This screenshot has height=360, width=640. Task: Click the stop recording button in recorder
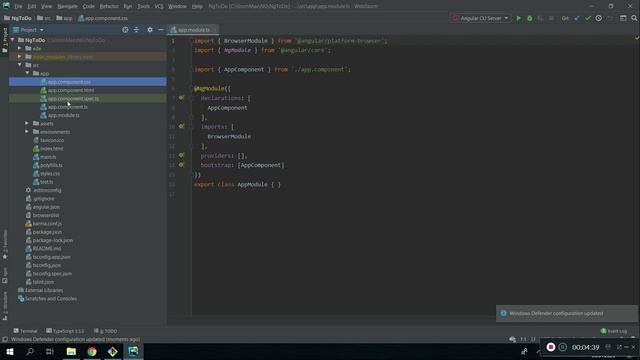pyautogui.click(x=551, y=347)
